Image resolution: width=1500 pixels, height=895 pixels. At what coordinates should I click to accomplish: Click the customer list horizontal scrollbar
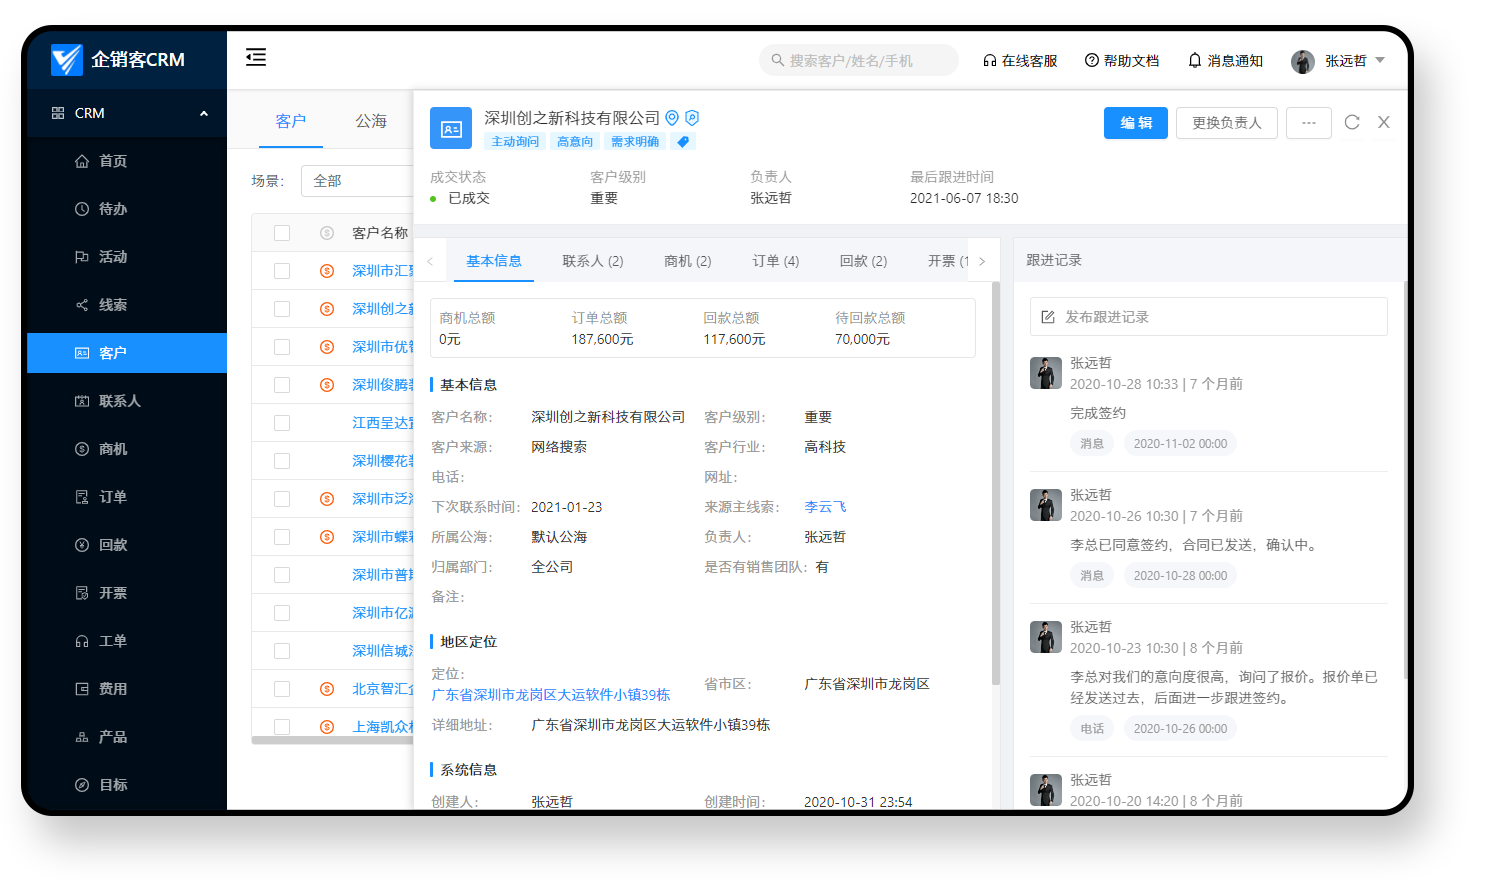333,741
